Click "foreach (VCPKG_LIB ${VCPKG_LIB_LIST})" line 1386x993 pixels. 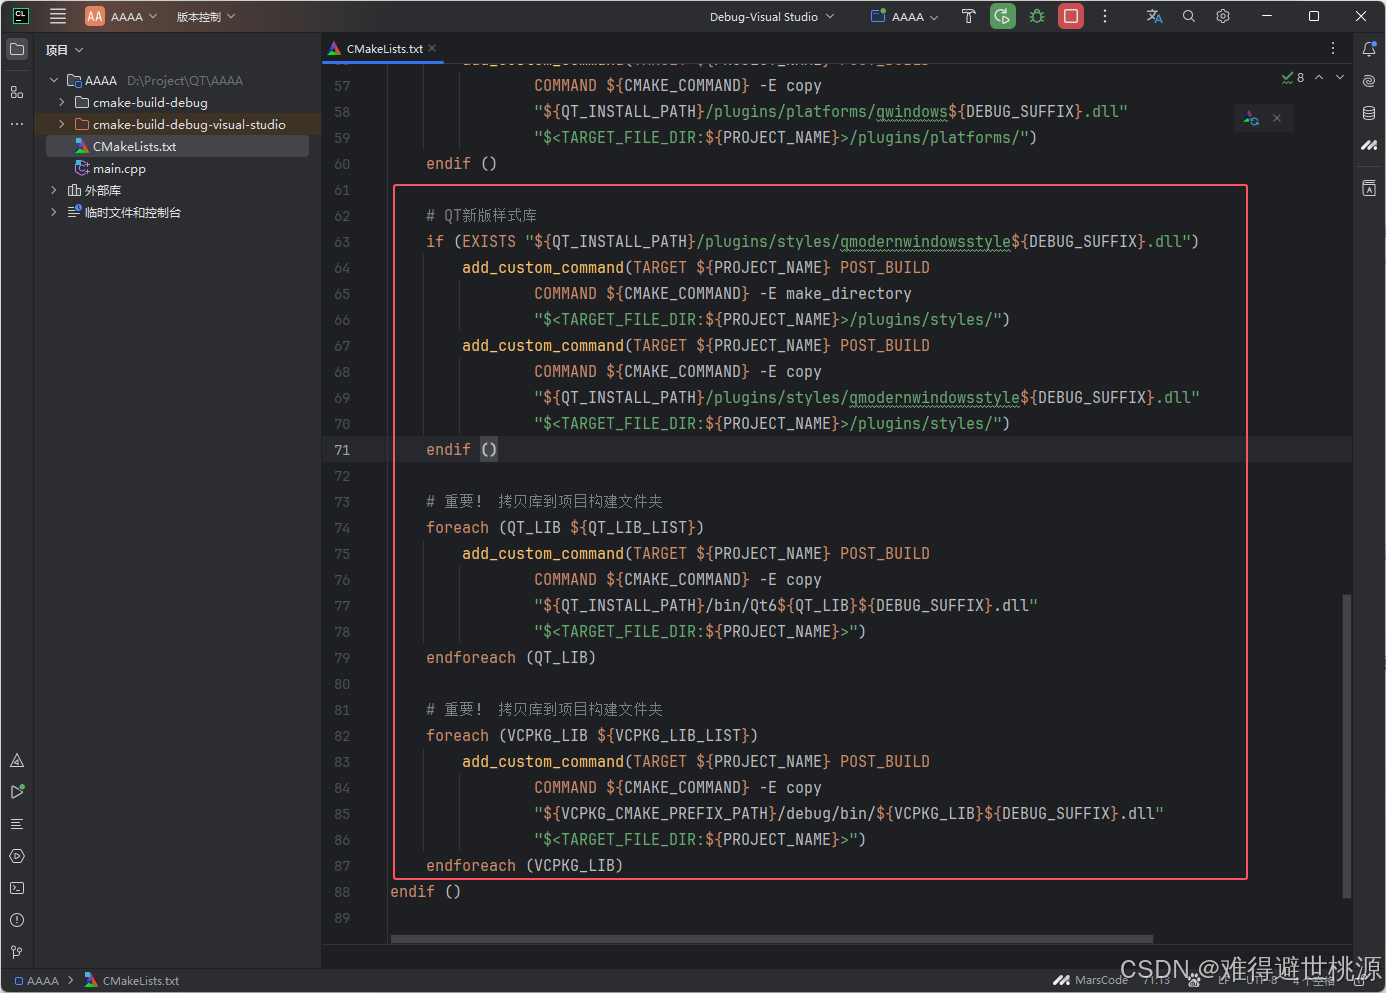tap(592, 736)
